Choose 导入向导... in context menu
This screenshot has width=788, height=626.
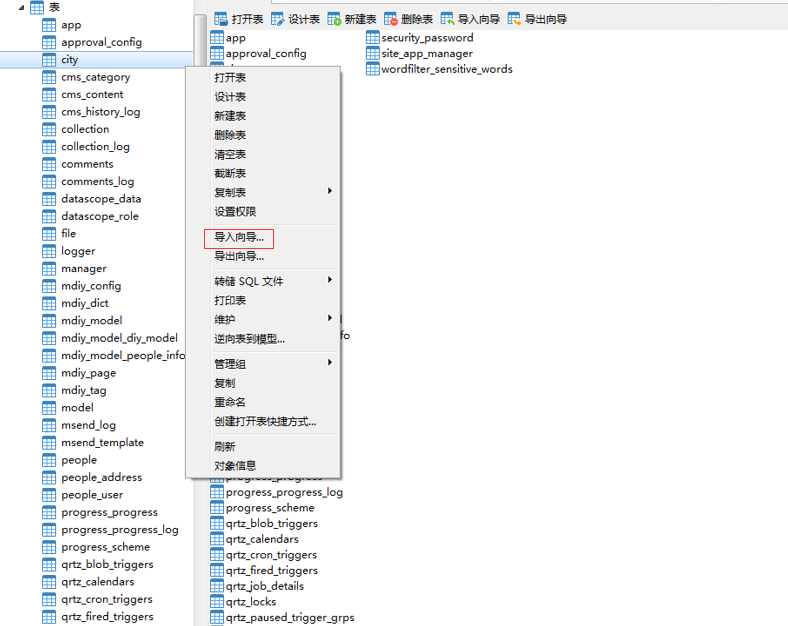coord(239,238)
